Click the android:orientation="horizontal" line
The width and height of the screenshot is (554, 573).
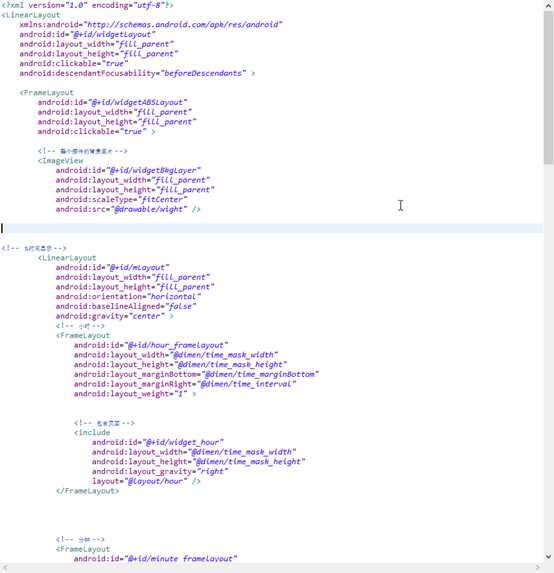[128, 296]
